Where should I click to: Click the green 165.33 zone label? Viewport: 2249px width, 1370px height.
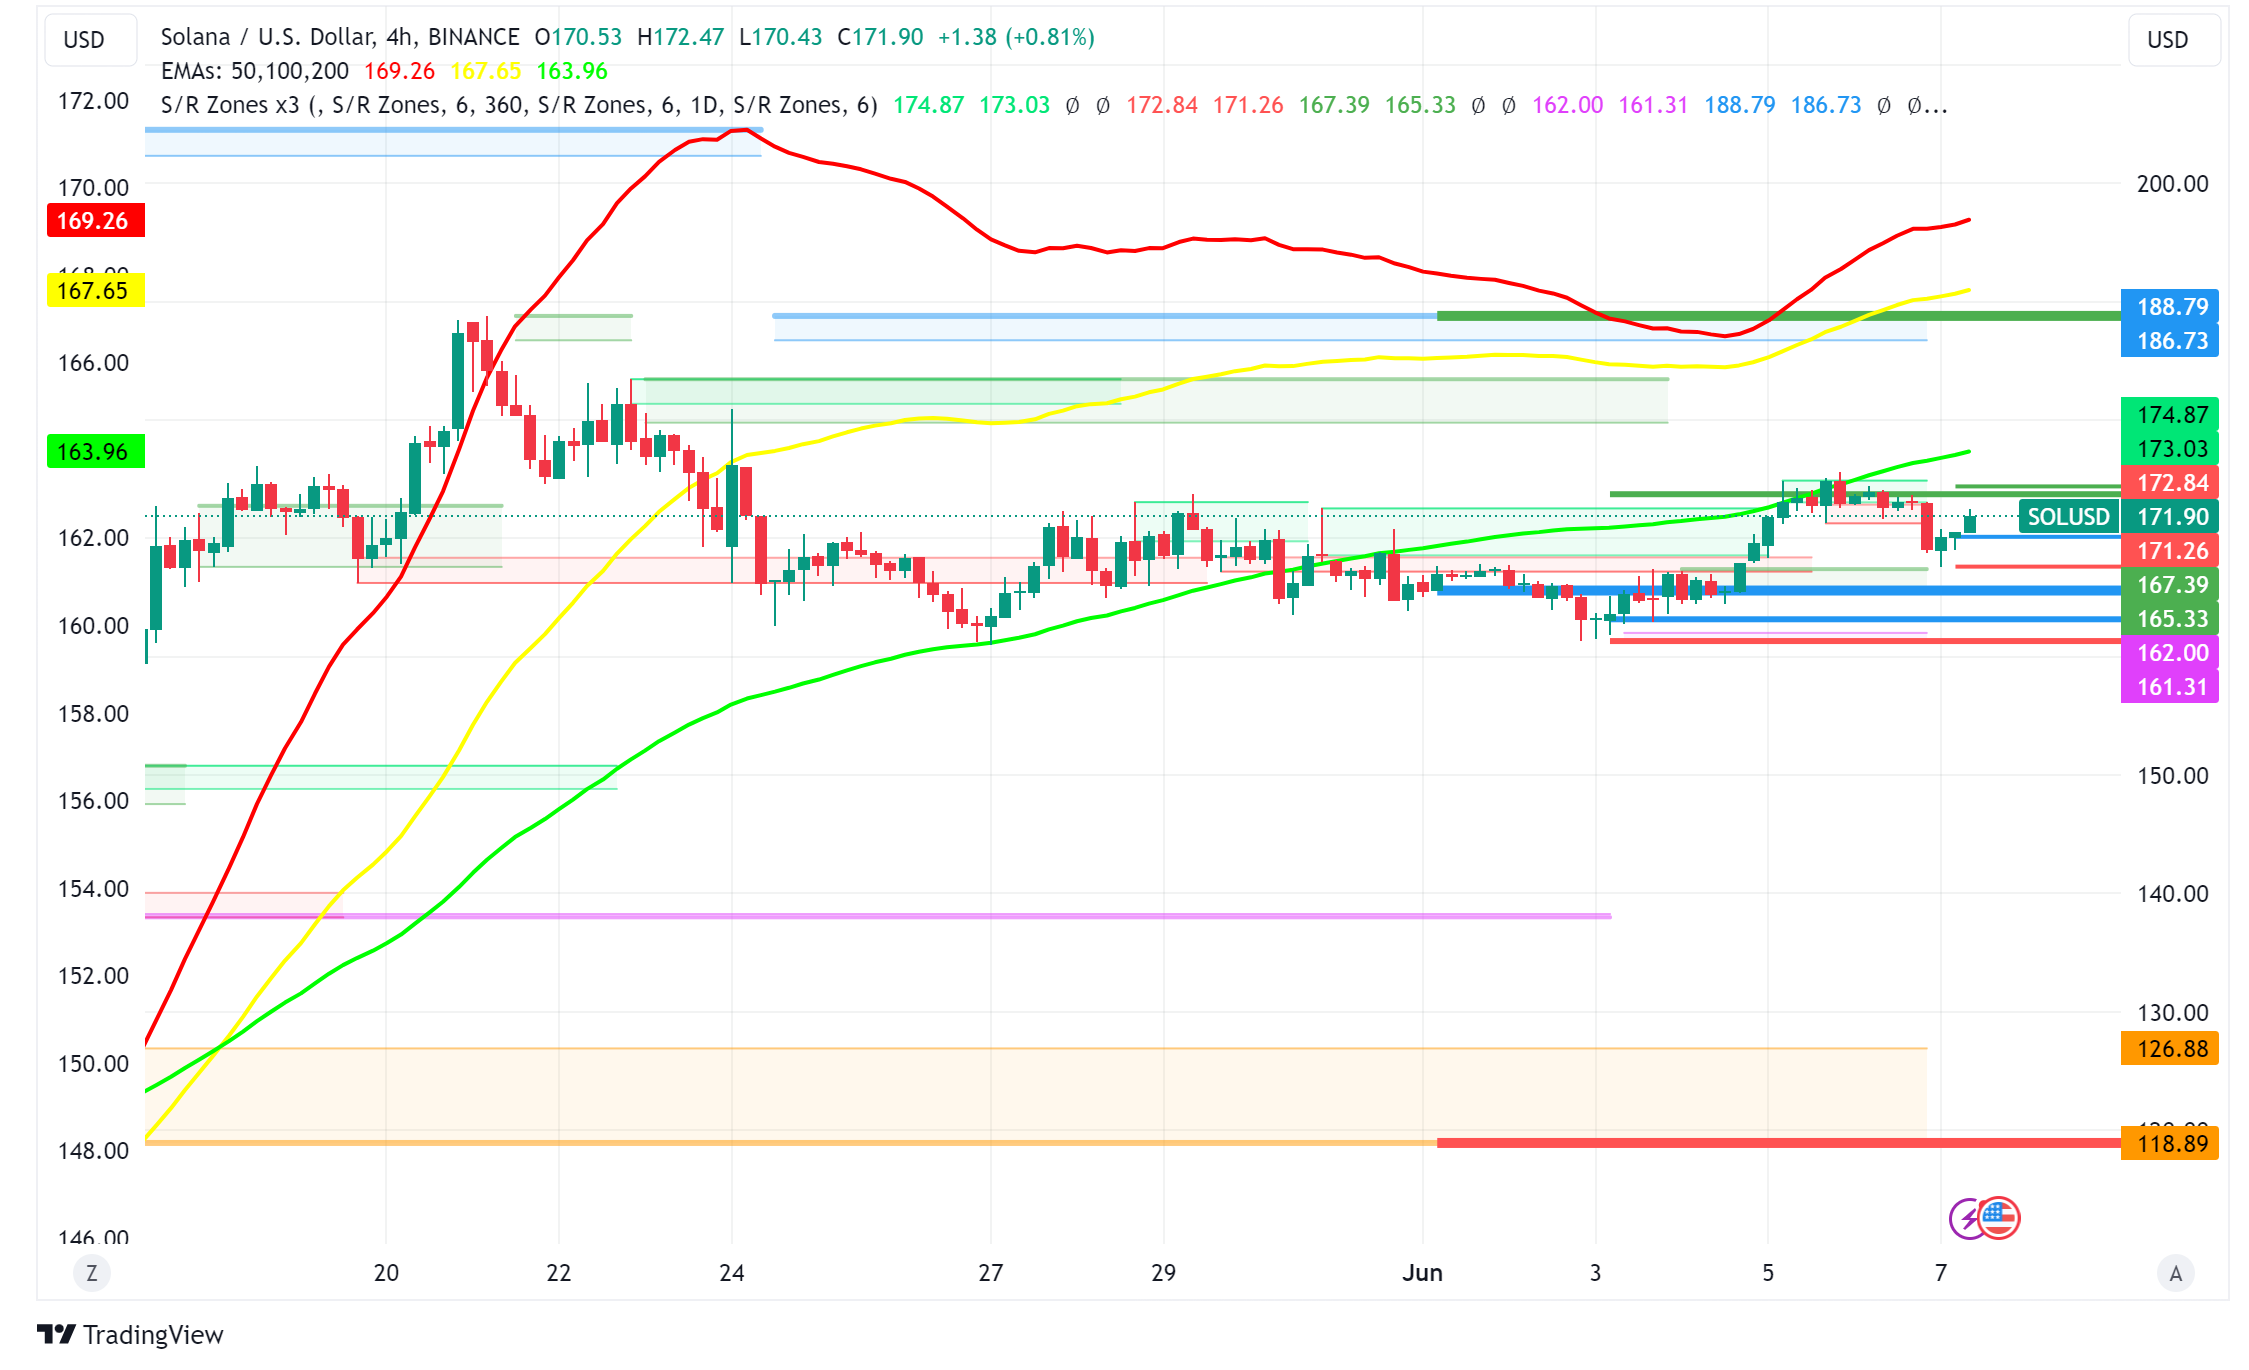pos(2170,618)
